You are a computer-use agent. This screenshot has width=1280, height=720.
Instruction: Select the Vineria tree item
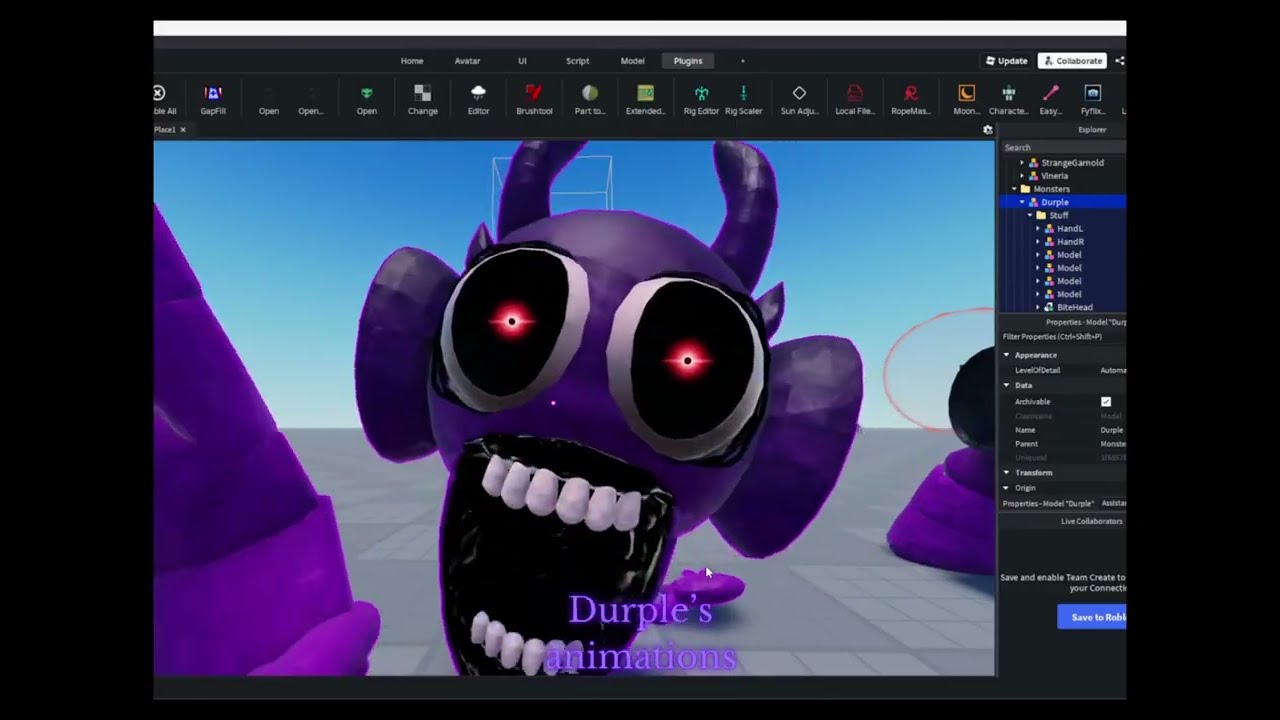coord(1054,176)
